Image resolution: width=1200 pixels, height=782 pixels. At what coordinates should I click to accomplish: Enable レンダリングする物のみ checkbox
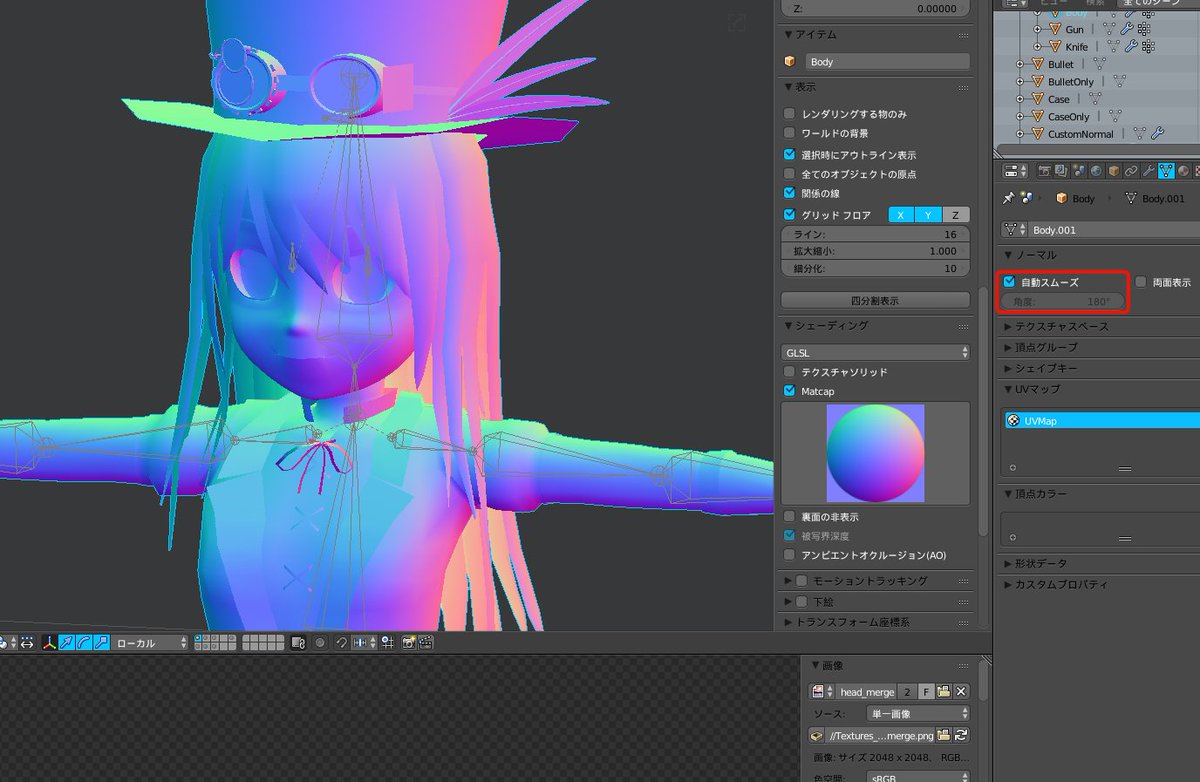click(x=790, y=114)
